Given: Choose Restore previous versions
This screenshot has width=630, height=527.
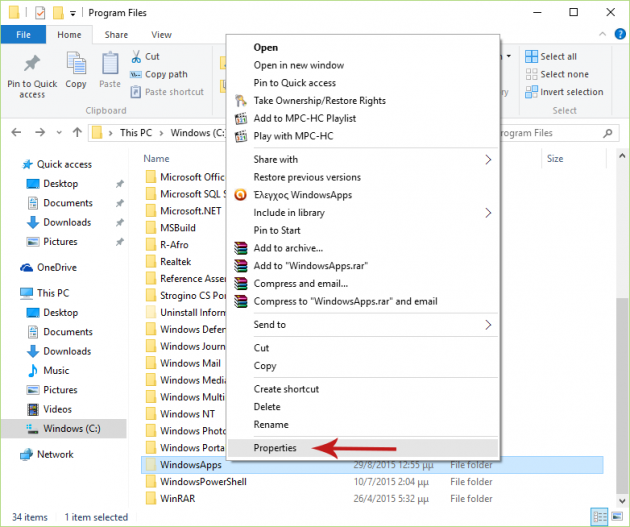Looking at the screenshot, I should pos(364,177).
